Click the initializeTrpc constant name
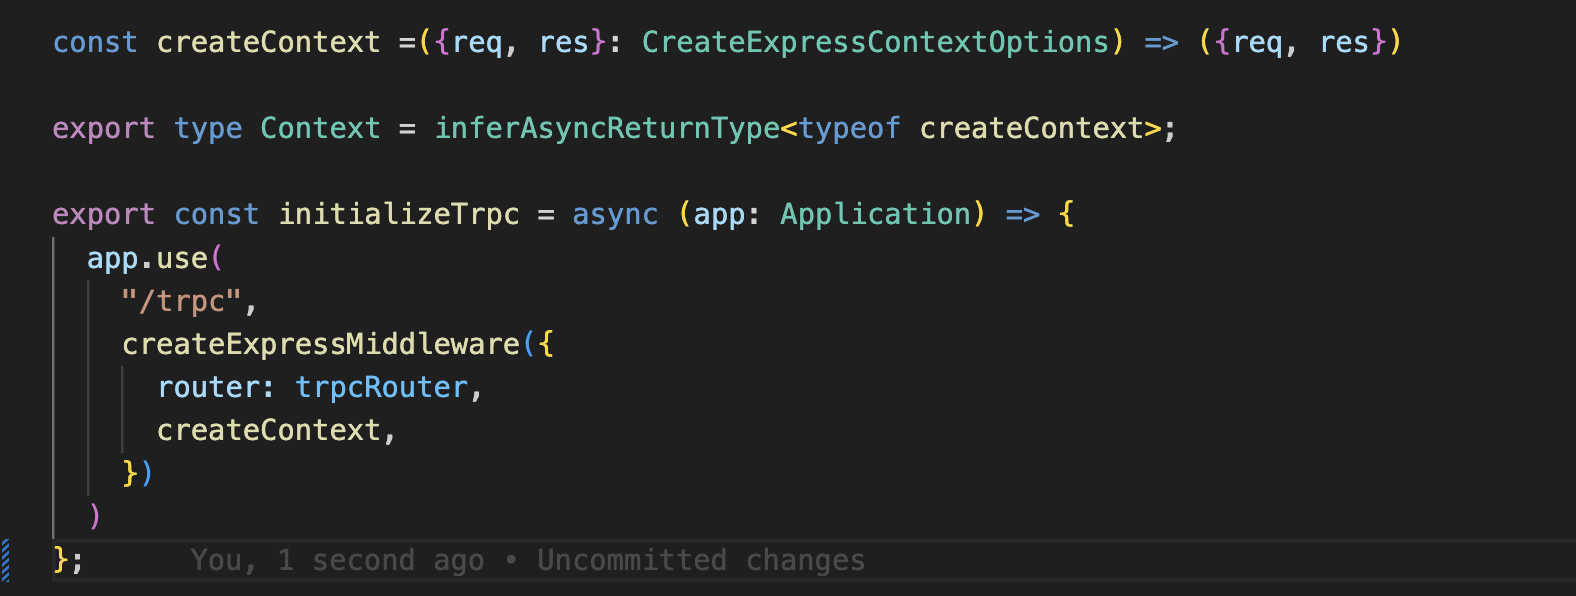This screenshot has width=1576, height=596. [398, 214]
